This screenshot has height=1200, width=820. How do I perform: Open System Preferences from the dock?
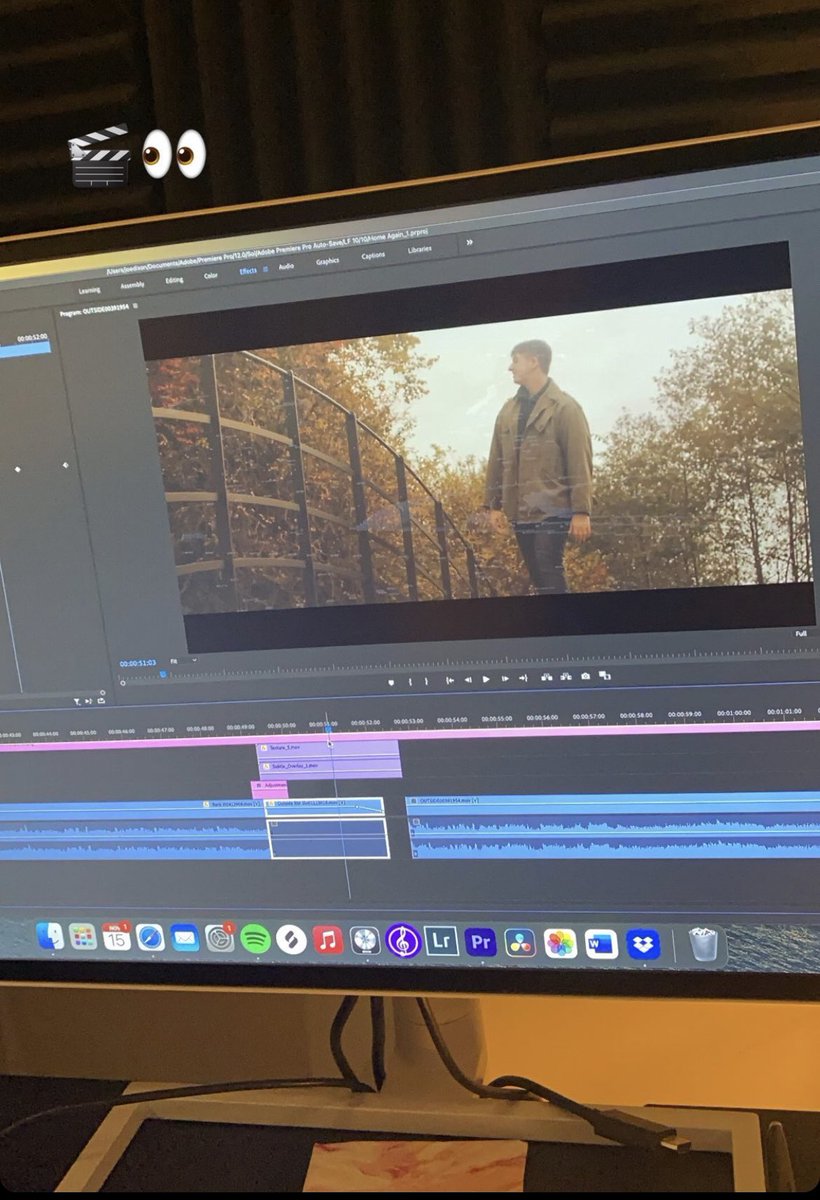pos(220,938)
